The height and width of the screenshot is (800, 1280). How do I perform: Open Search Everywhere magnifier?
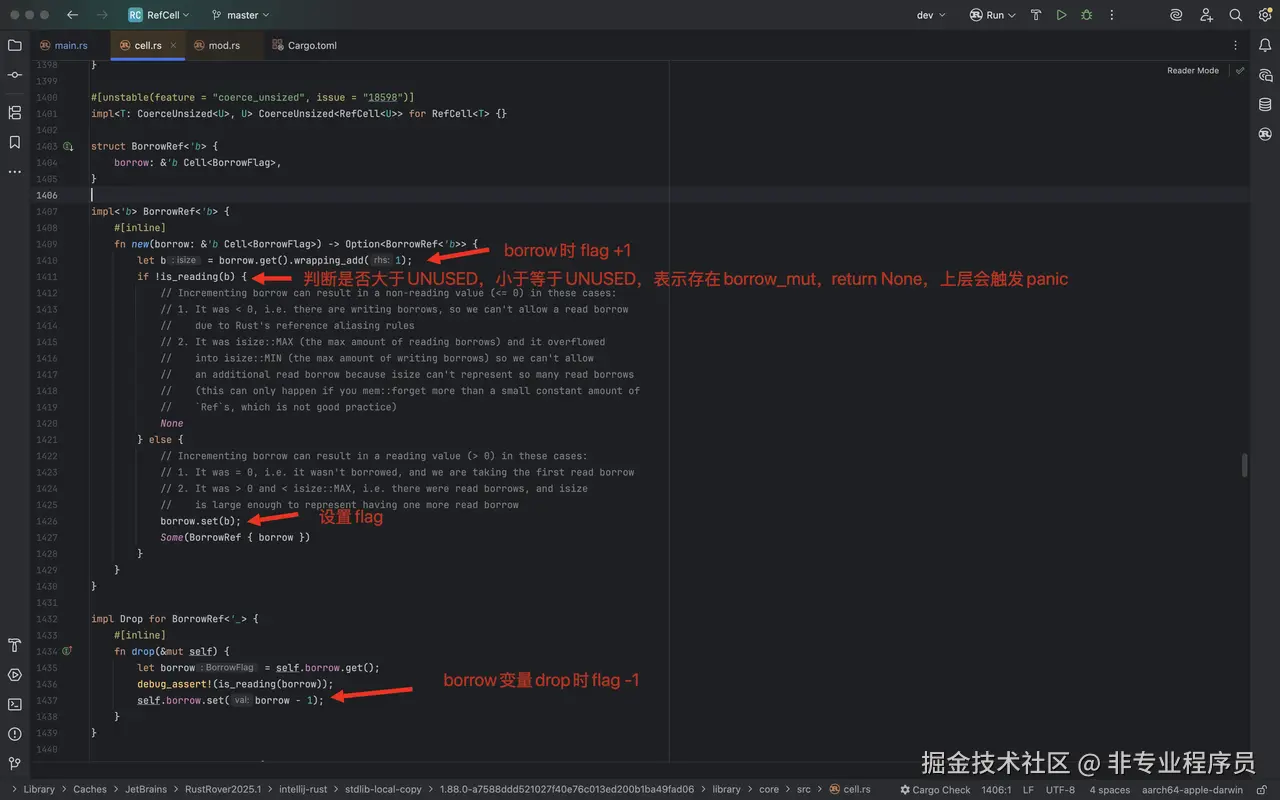1236,15
